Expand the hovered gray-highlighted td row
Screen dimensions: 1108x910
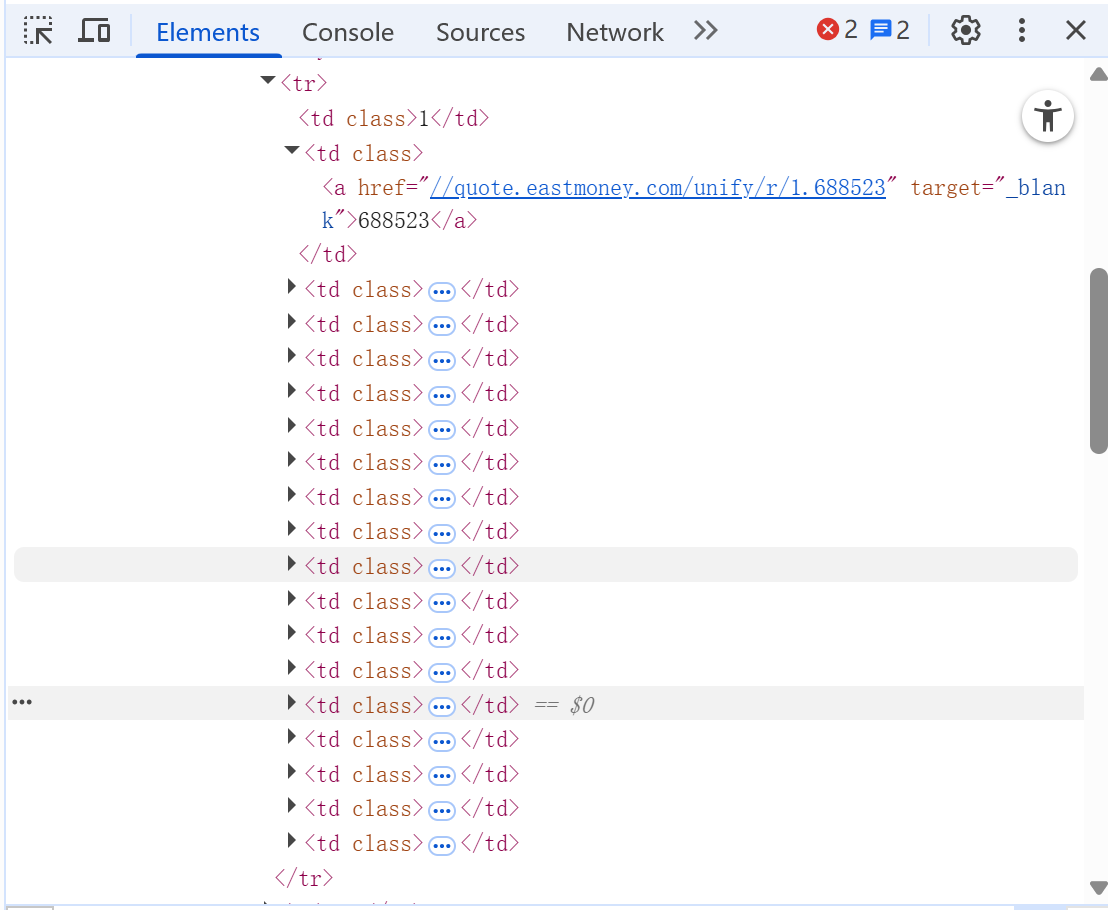(x=291, y=563)
